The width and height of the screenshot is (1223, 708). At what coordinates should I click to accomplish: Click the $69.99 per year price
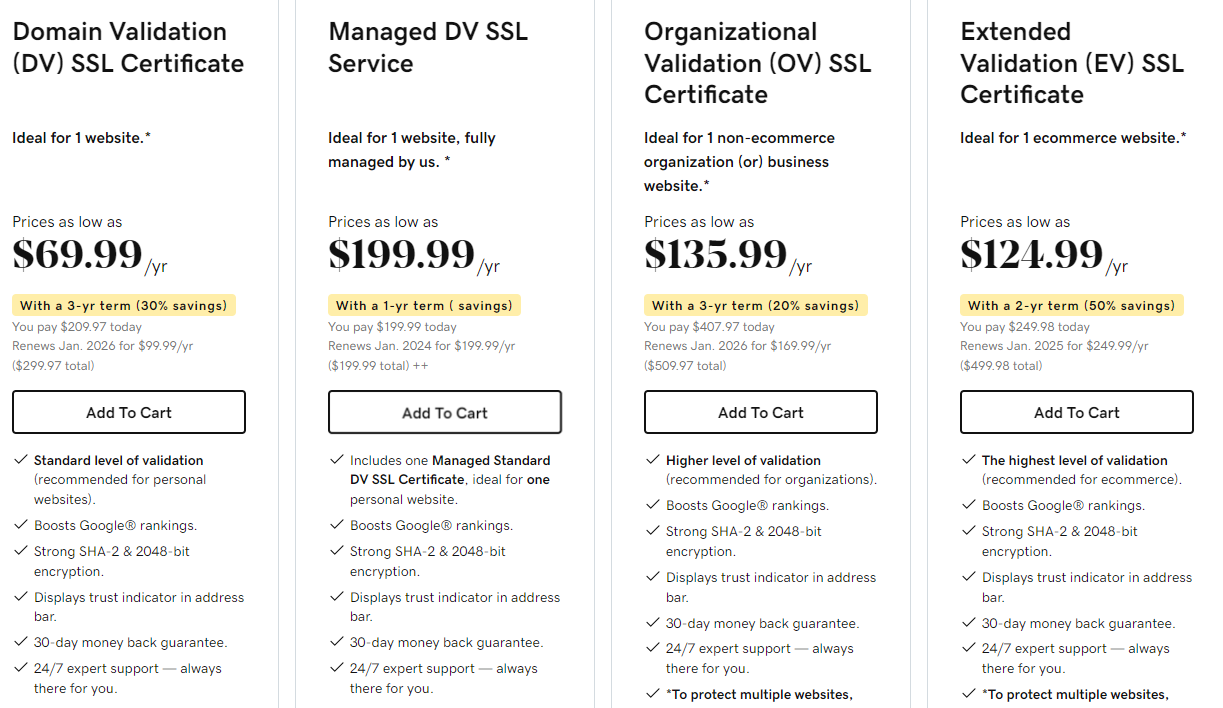[x=78, y=255]
